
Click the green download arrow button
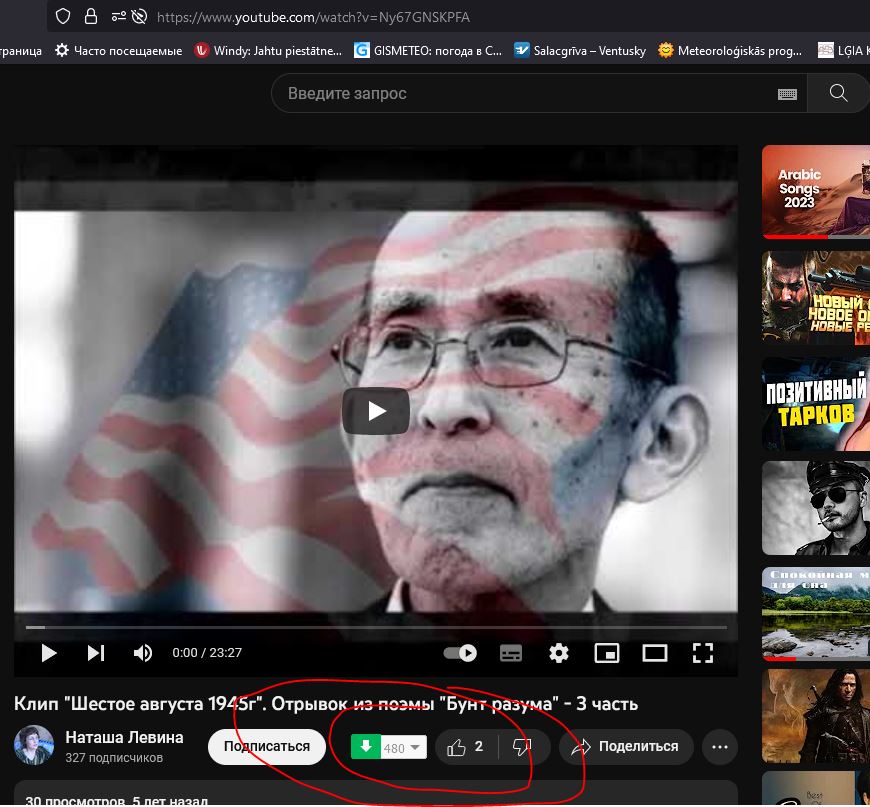(366, 747)
